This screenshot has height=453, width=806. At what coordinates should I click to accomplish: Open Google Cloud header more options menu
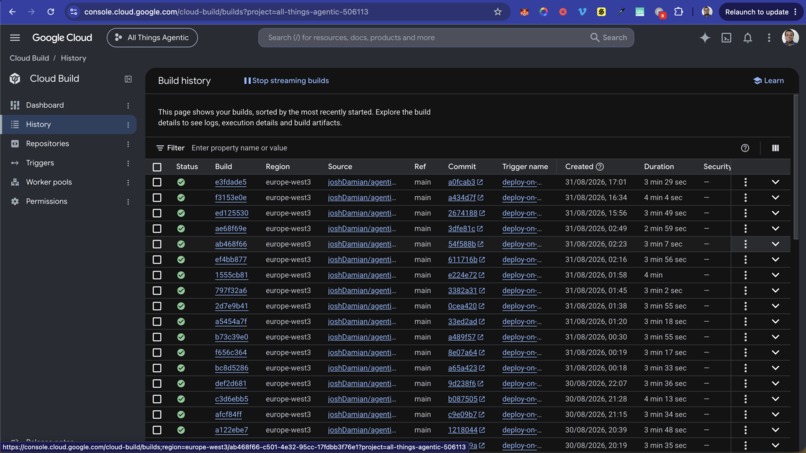[x=769, y=38]
